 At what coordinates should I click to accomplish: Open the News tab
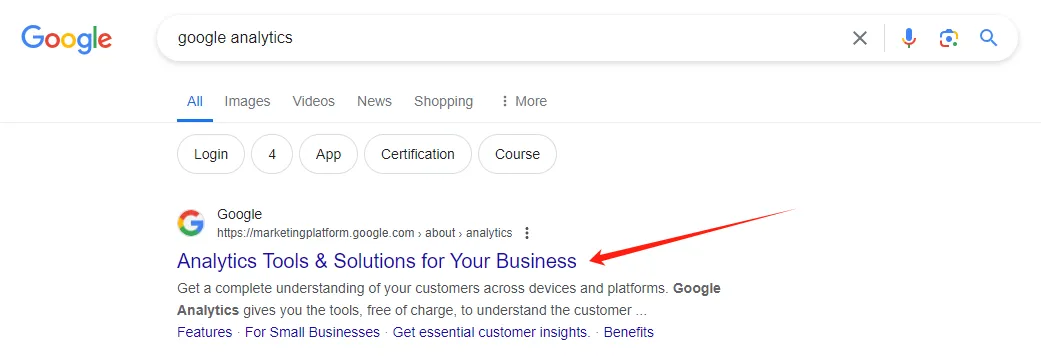point(374,101)
